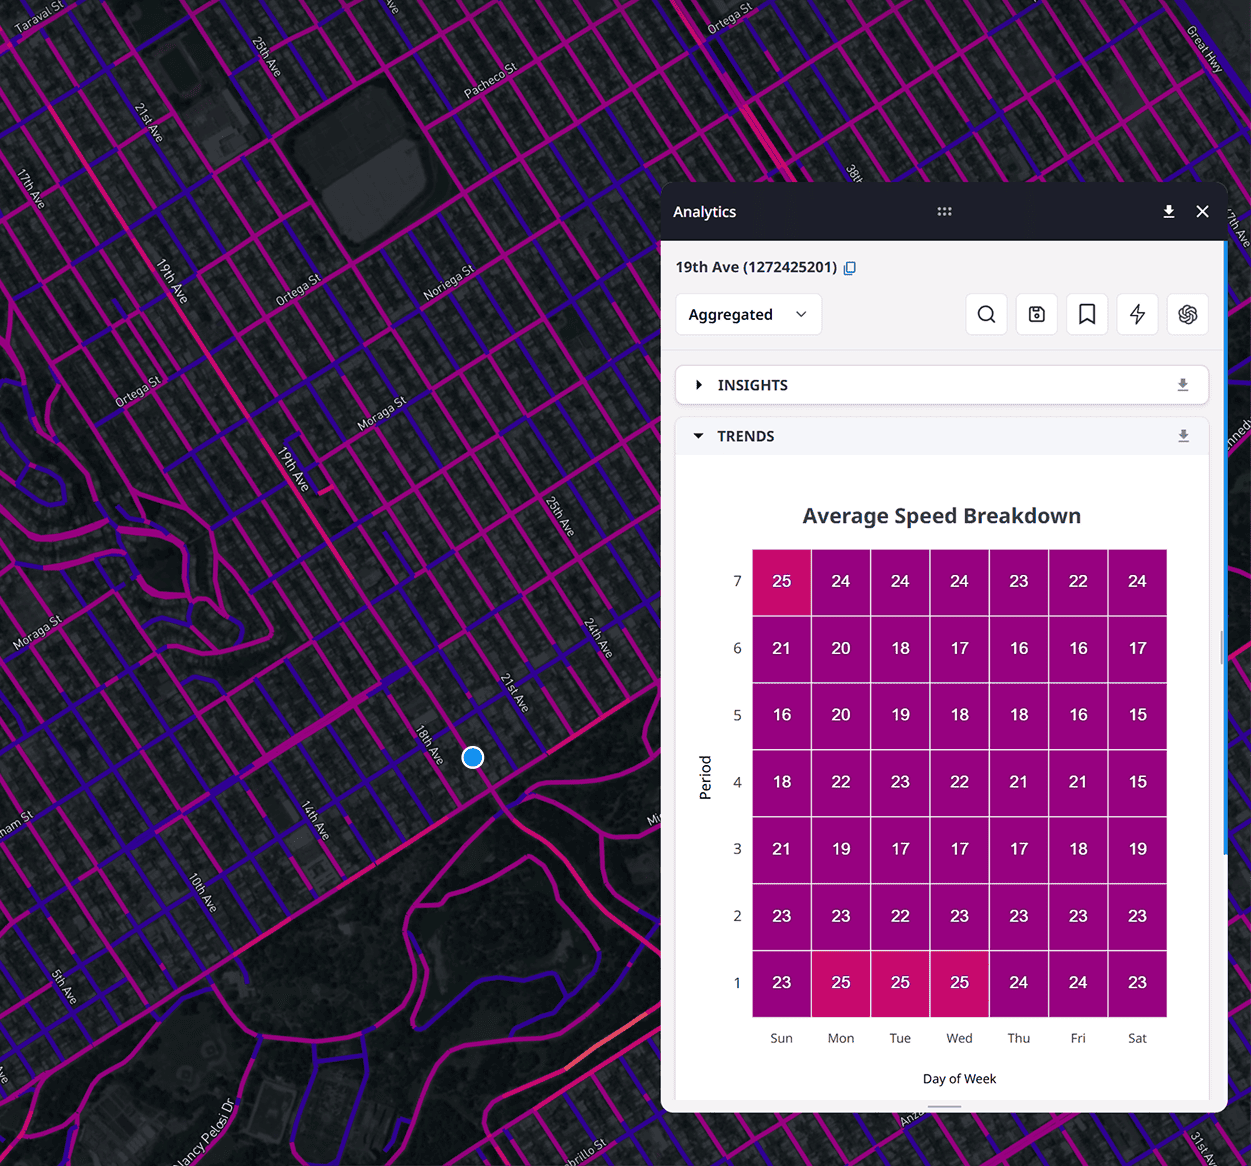Select Wednesday period 1 cell showing 25
Screen dimensions: 1251x1166
click(960, 983)
